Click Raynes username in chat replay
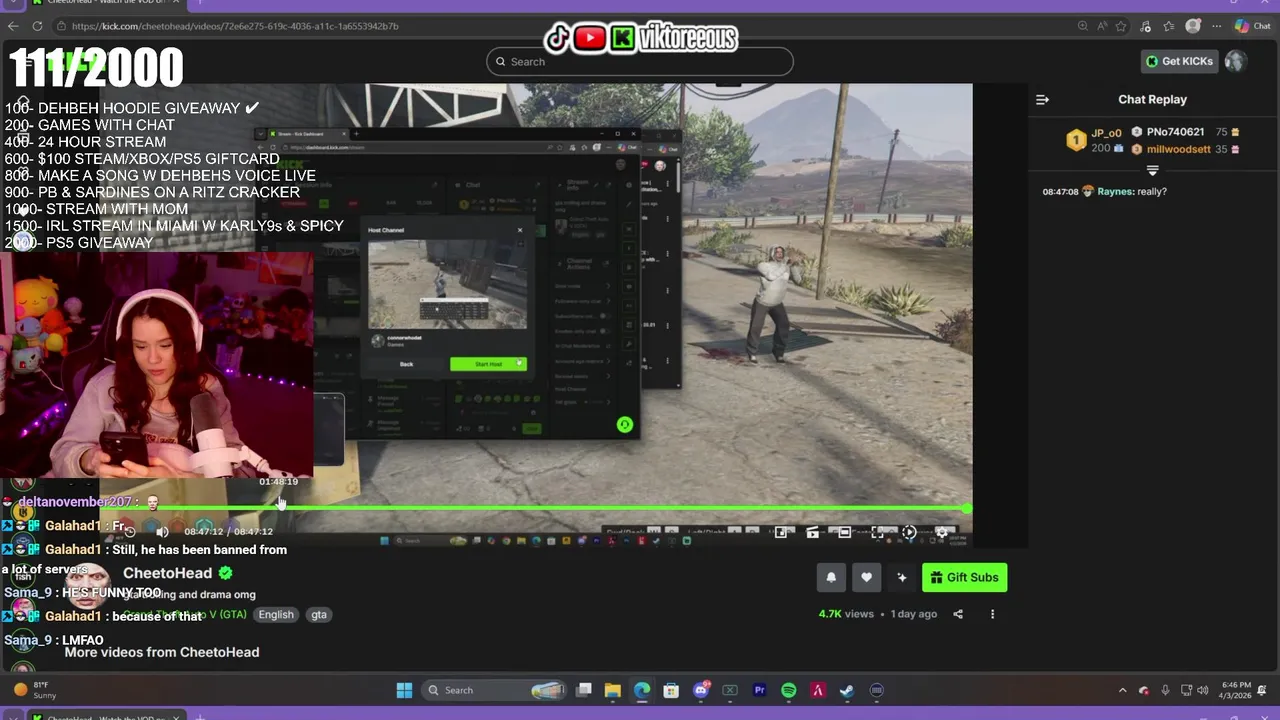This screenshot has width=1280, height=720. pos(1114,191)
